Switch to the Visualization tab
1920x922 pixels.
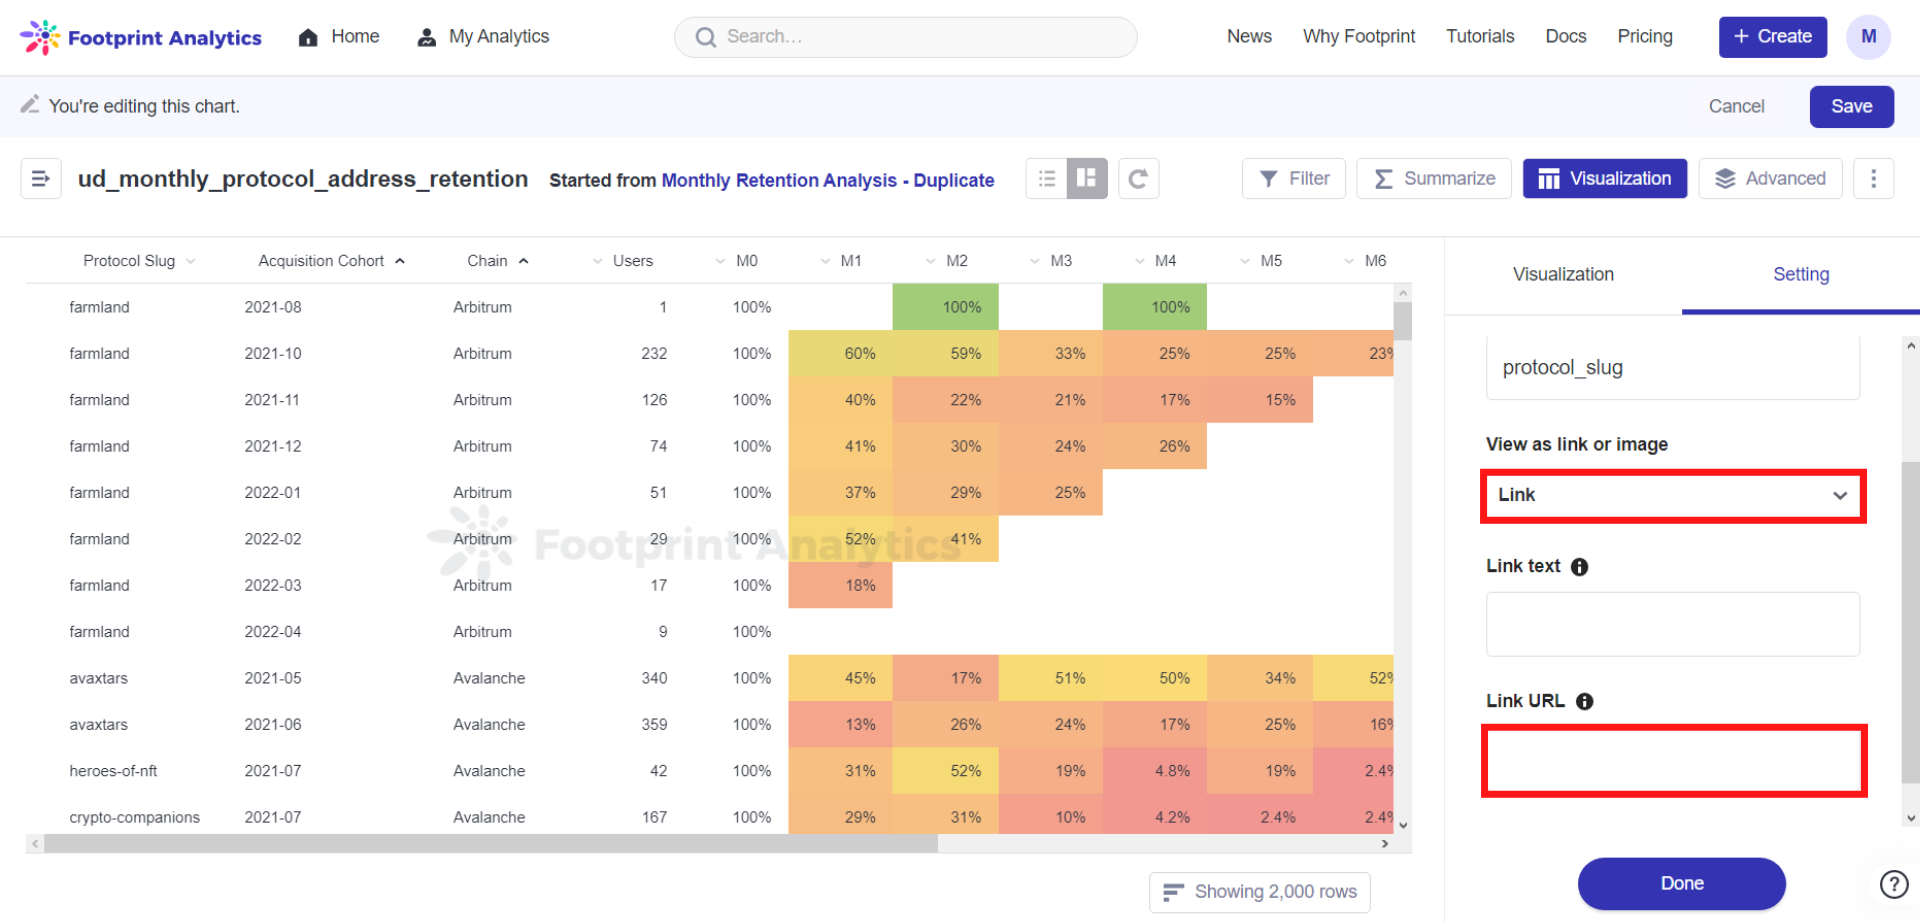[1563, 275]
